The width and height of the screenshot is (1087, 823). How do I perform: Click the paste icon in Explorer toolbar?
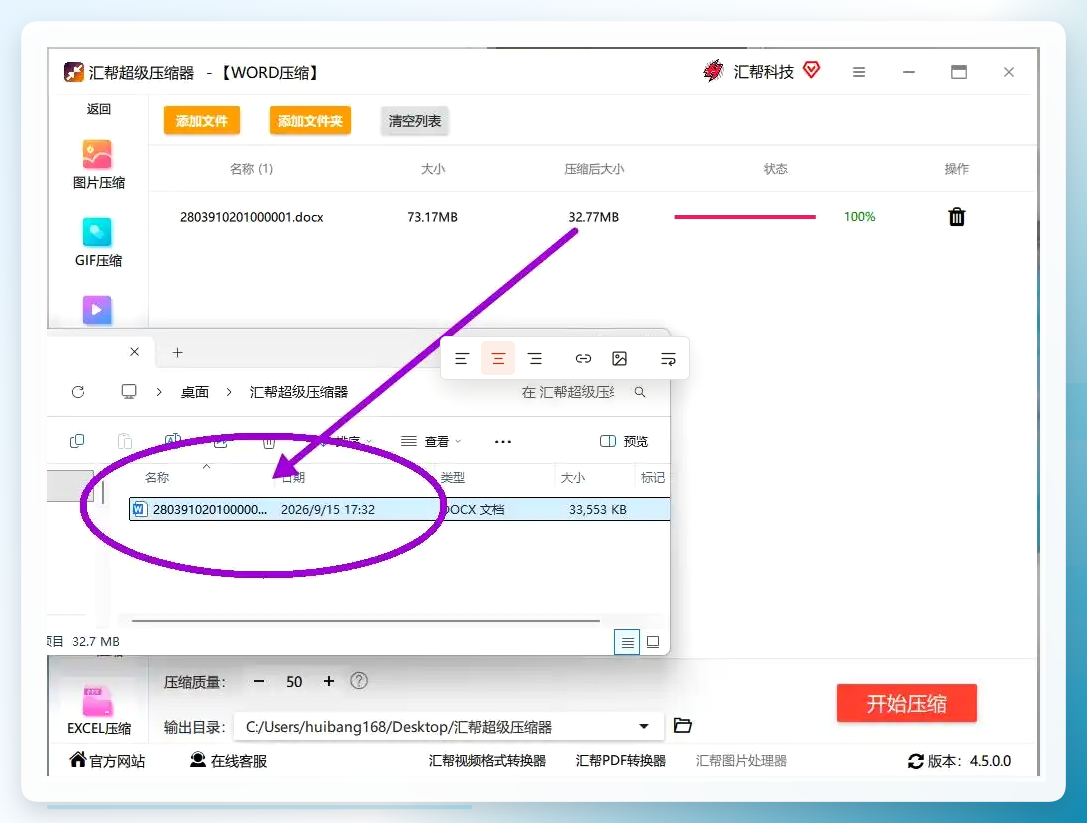pyautogui.click(x=125, y=441)
